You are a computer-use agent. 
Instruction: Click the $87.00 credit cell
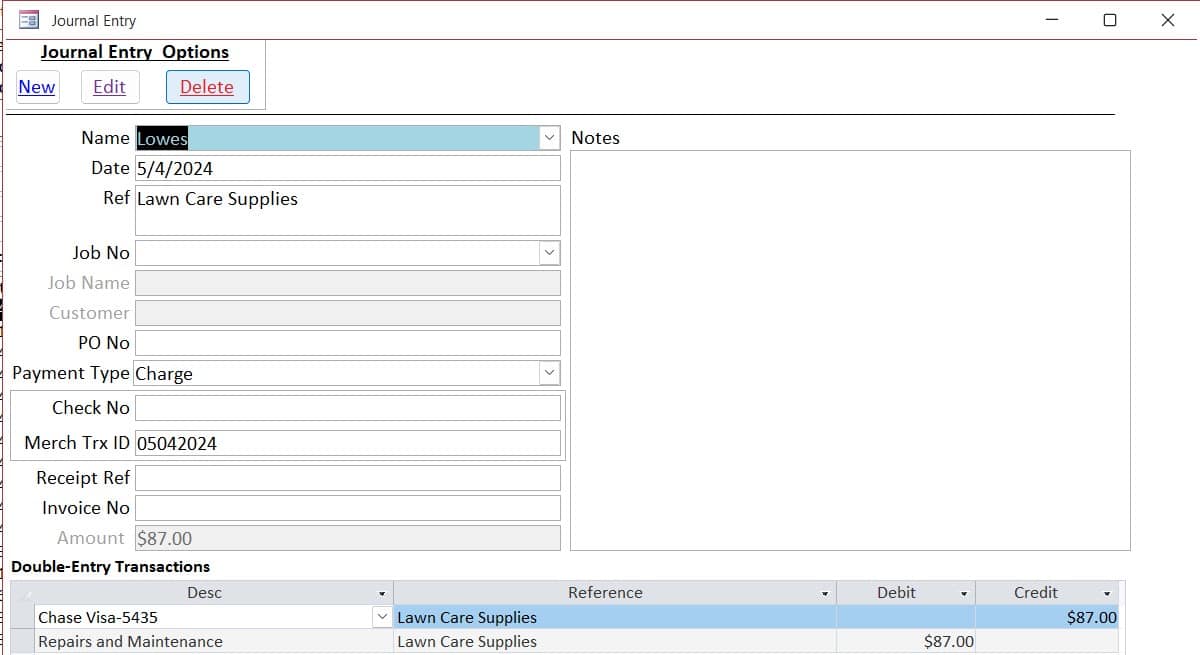(x=1048, y=618)
